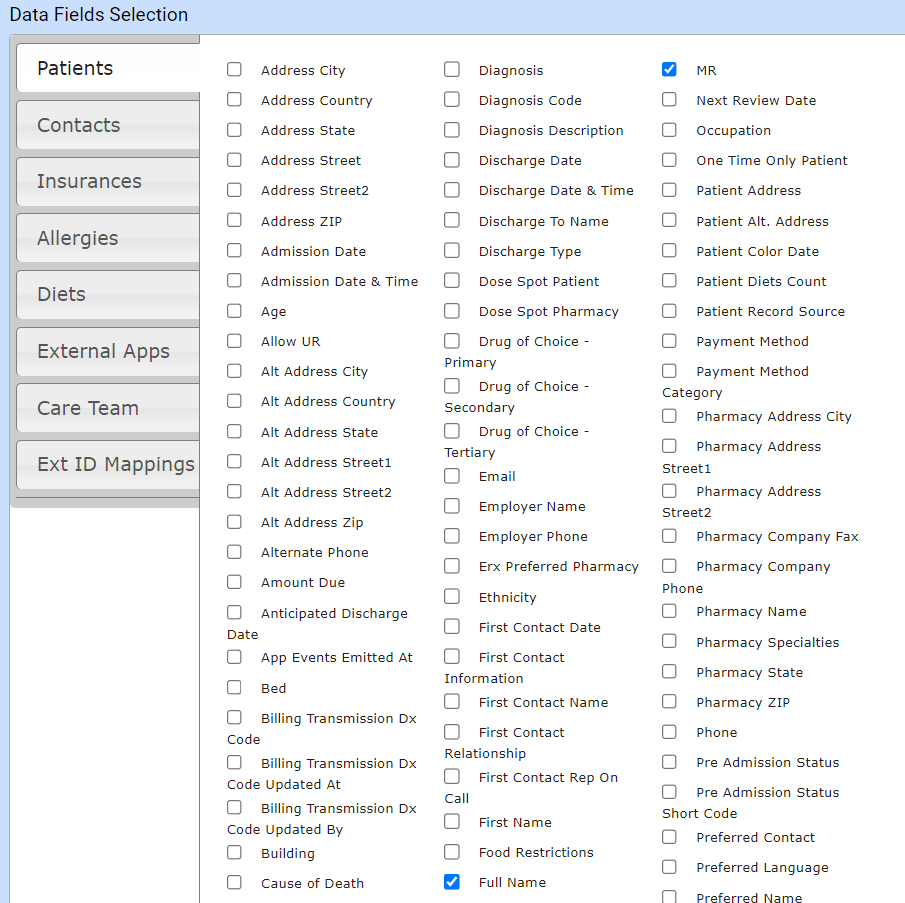Check the Preferred Language checkbox
905x903 pixels.
point(669,866)
